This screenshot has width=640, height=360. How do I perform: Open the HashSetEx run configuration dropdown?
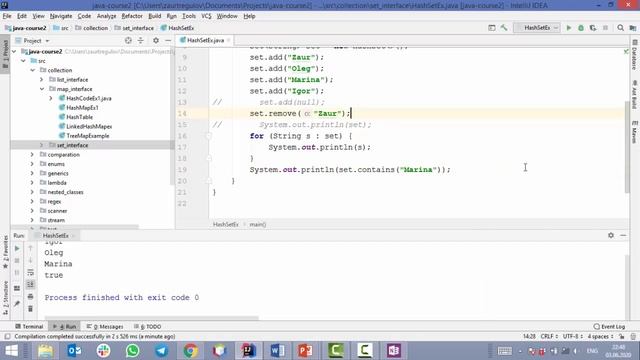click(537, 28)
